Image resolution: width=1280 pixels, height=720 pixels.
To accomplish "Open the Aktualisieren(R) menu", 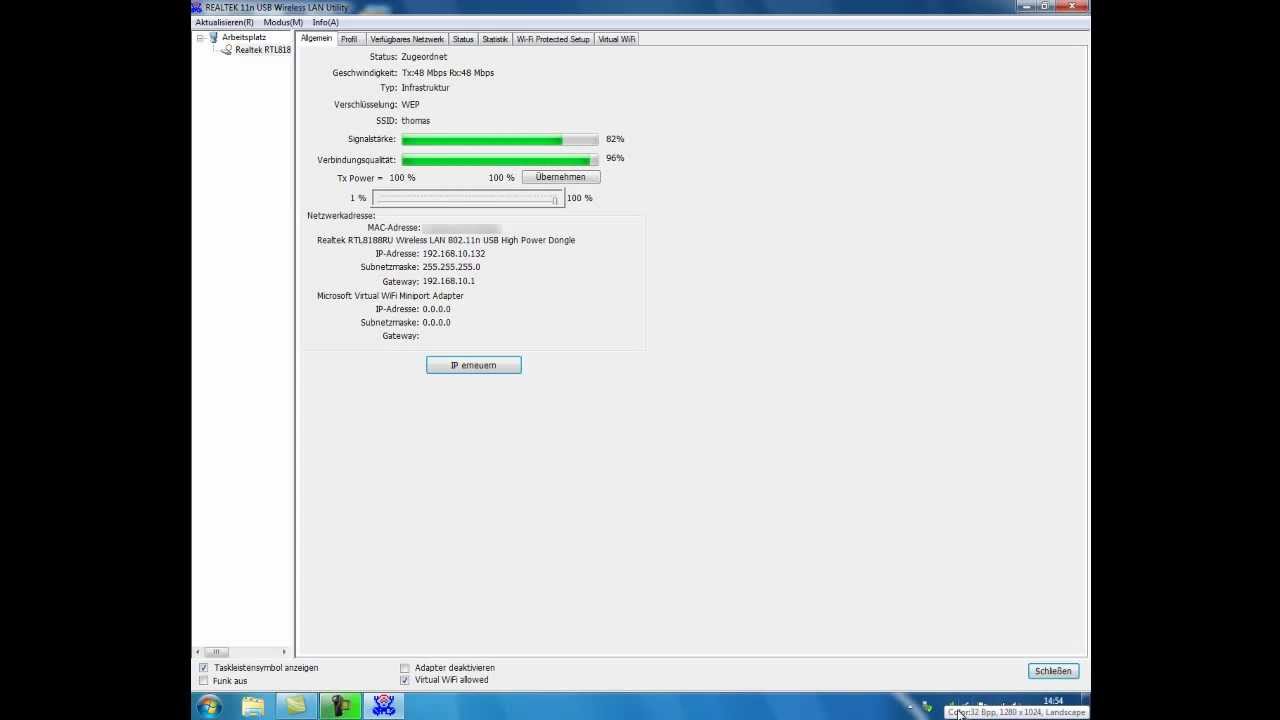I will tap(224, 22).
